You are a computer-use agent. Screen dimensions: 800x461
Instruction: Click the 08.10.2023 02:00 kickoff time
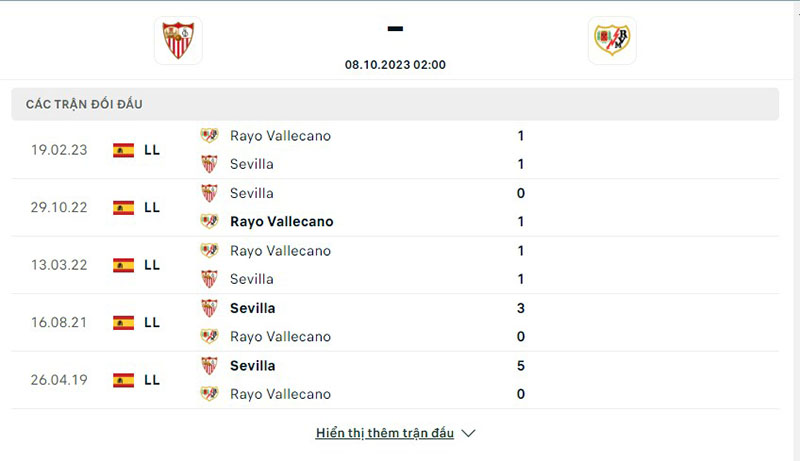pos(395,65)
